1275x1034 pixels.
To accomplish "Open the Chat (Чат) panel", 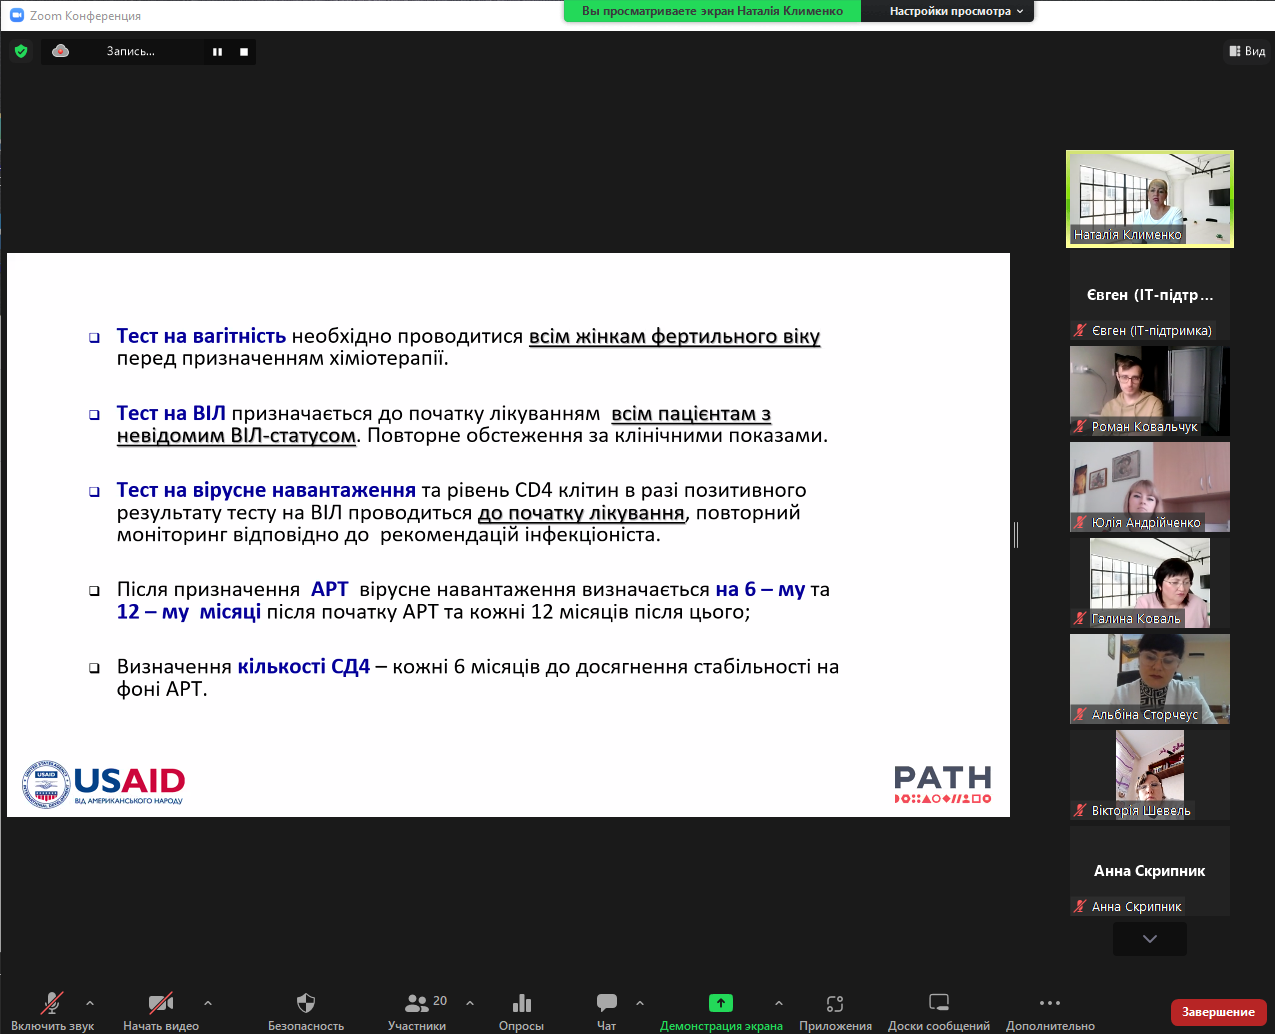I will [606, 1003].
